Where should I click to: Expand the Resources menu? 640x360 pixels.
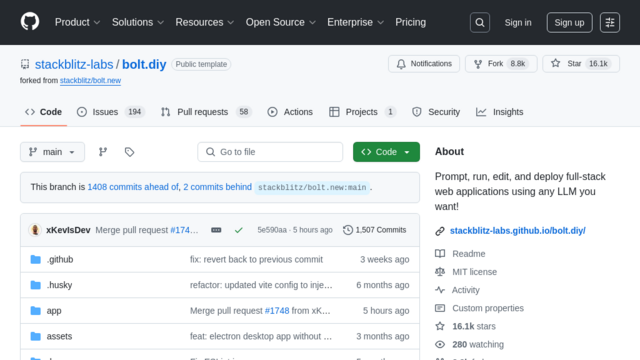[x=204, y=22]
